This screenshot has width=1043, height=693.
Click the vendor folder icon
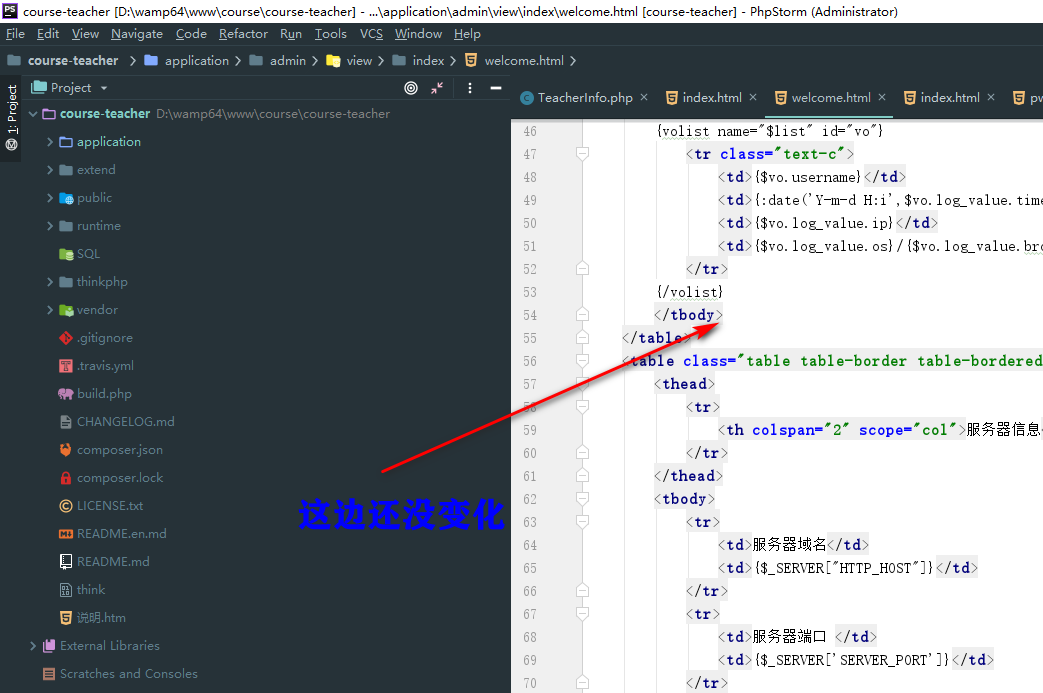pos(66,310)
